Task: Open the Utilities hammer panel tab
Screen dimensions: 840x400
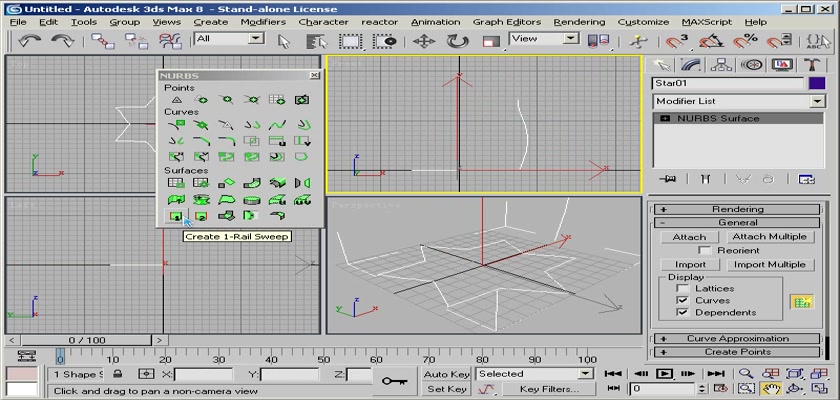Action: click(812, 65)
